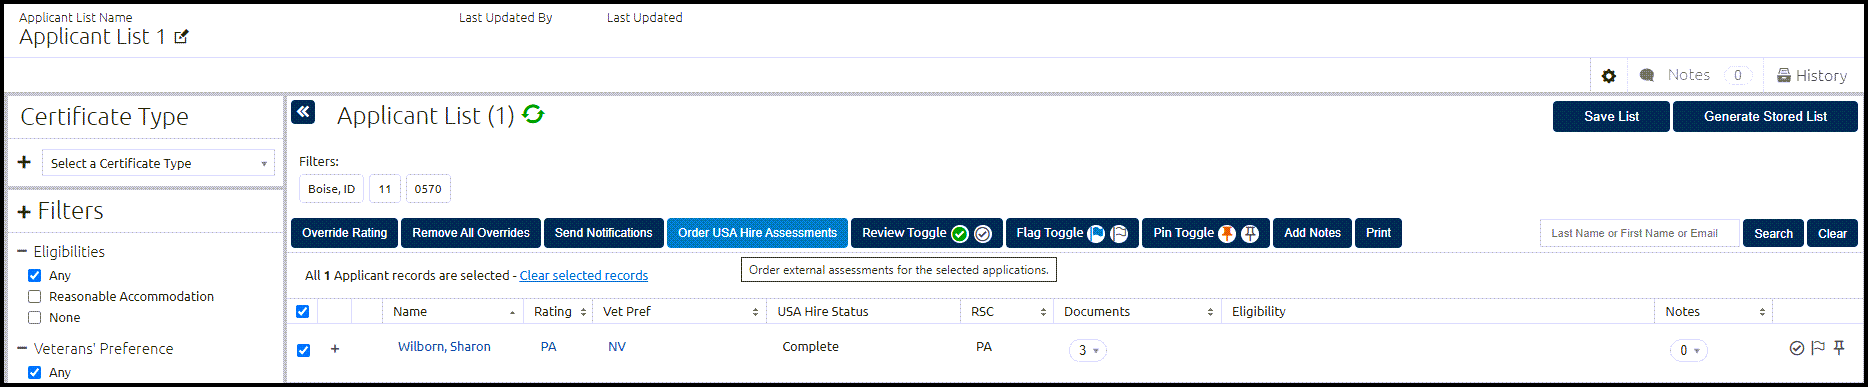Click the Print button
This screenshot has height=387, width=1868.
coord(1378,233)
